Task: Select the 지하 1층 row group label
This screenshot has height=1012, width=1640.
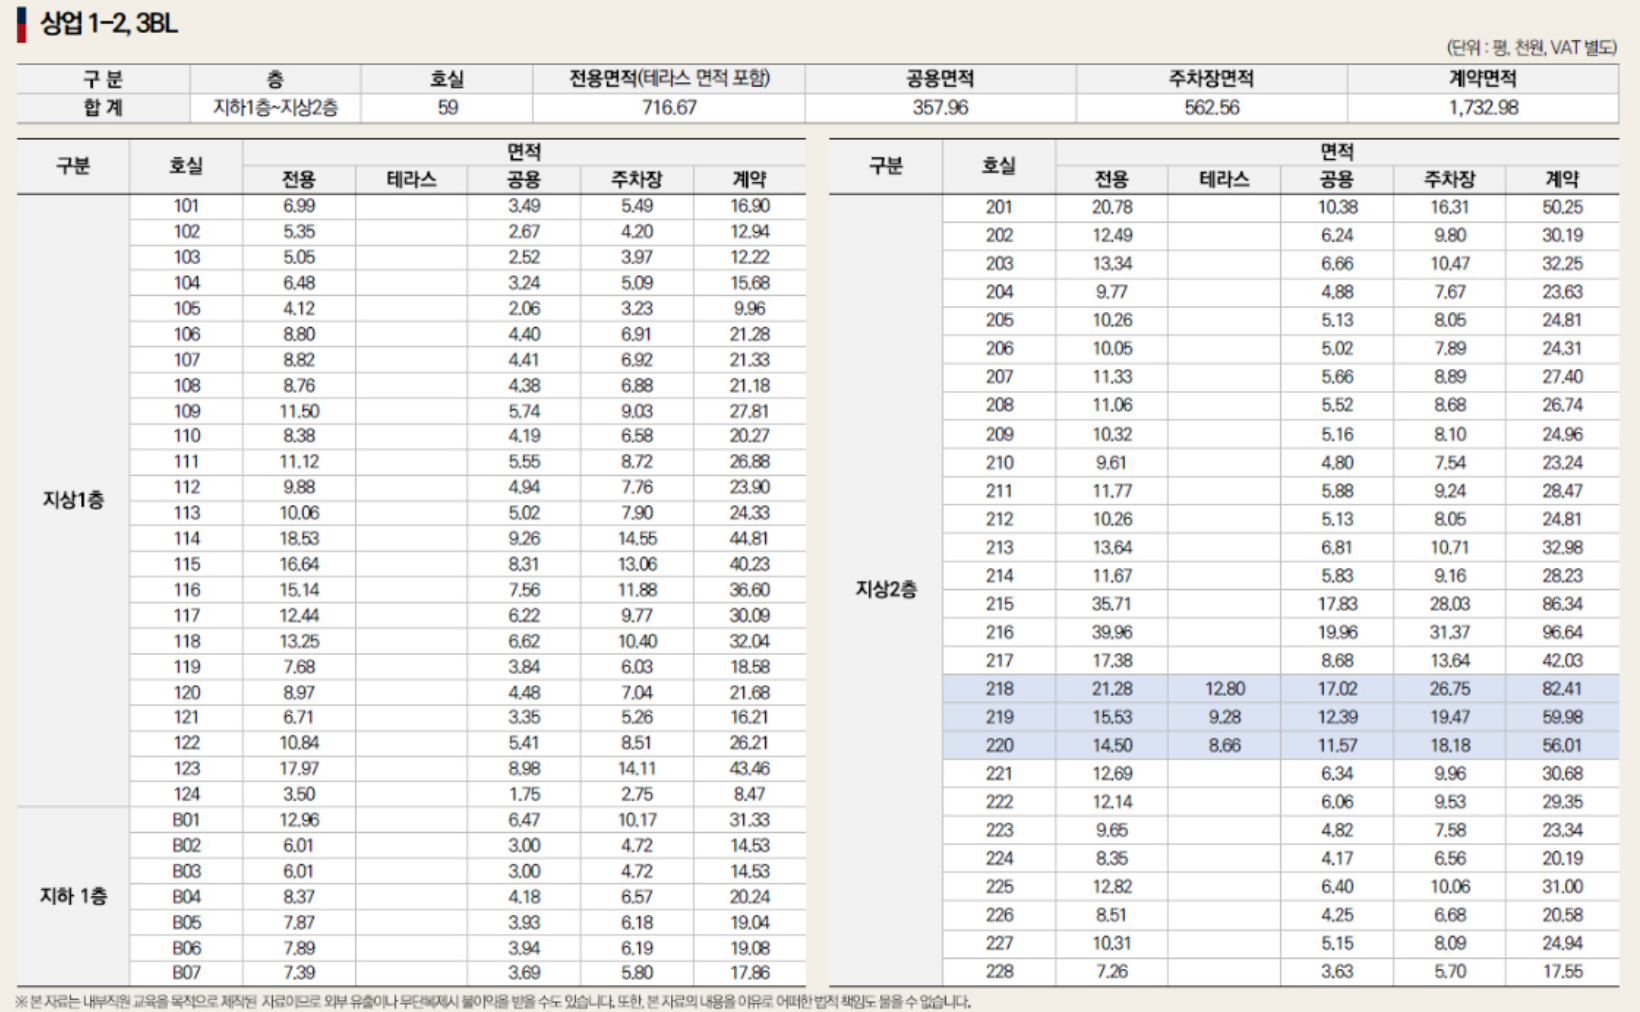Action: [x=73, y=898]
